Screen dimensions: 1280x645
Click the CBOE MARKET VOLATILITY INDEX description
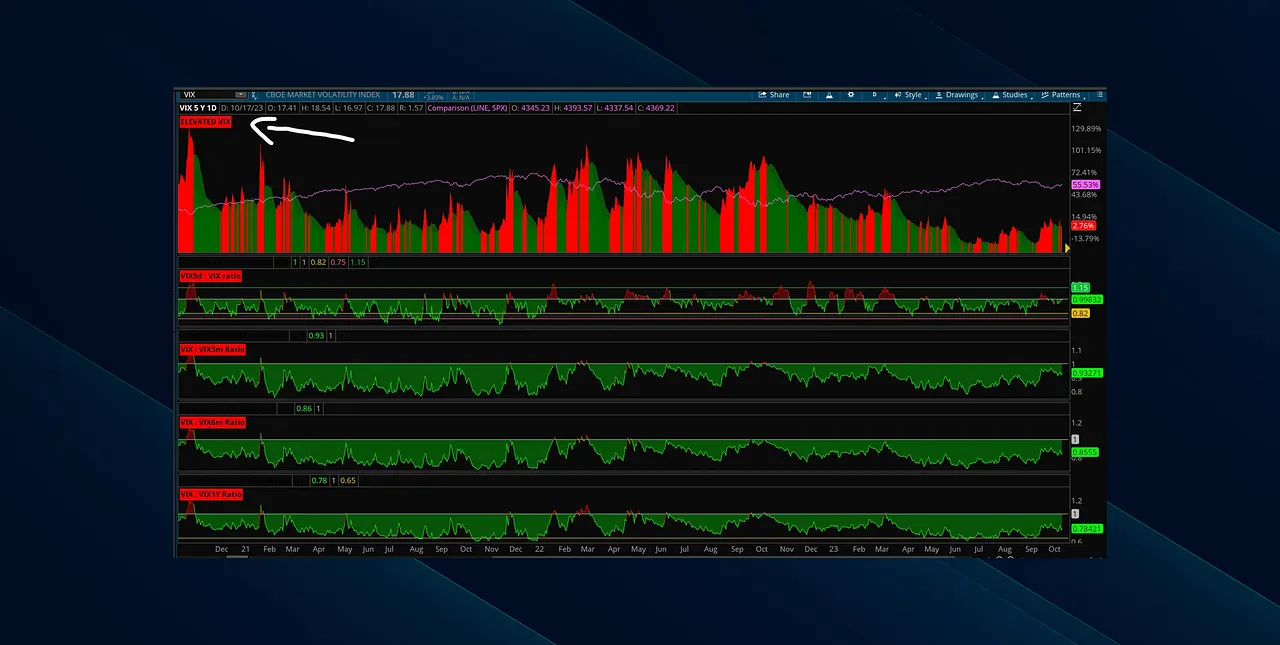coord(322,95)
